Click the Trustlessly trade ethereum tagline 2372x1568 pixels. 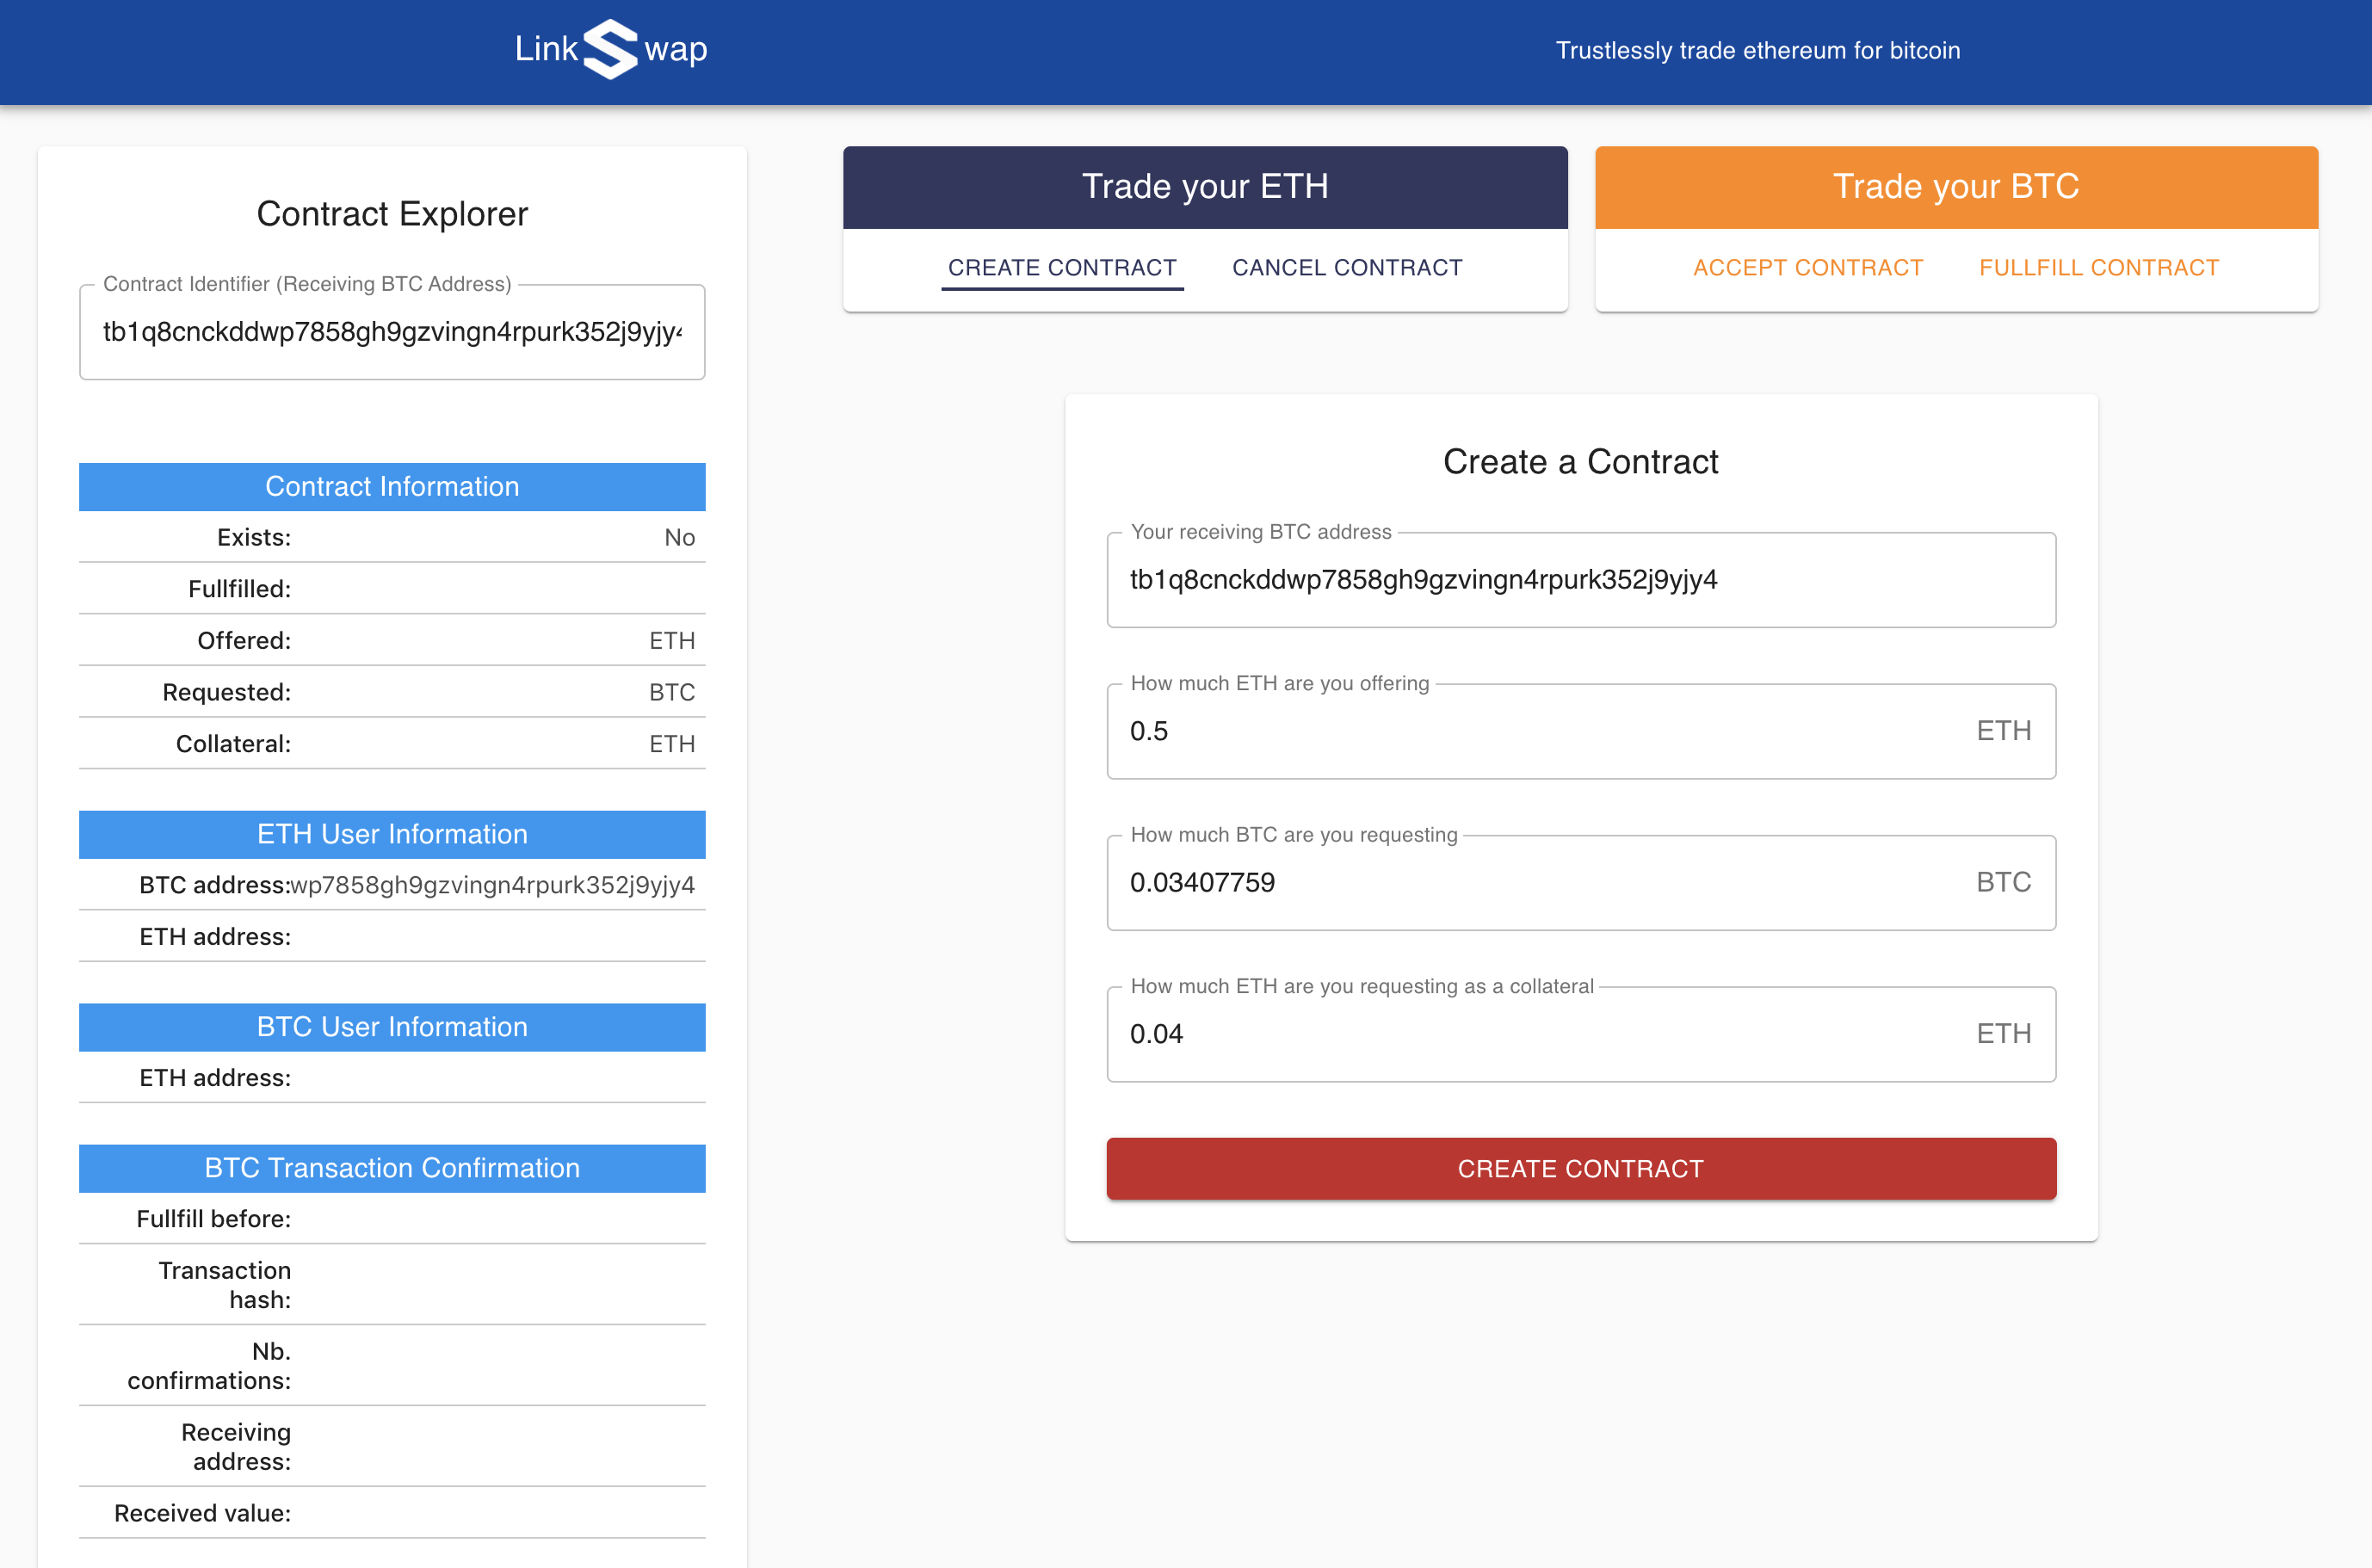(1757, 50)
